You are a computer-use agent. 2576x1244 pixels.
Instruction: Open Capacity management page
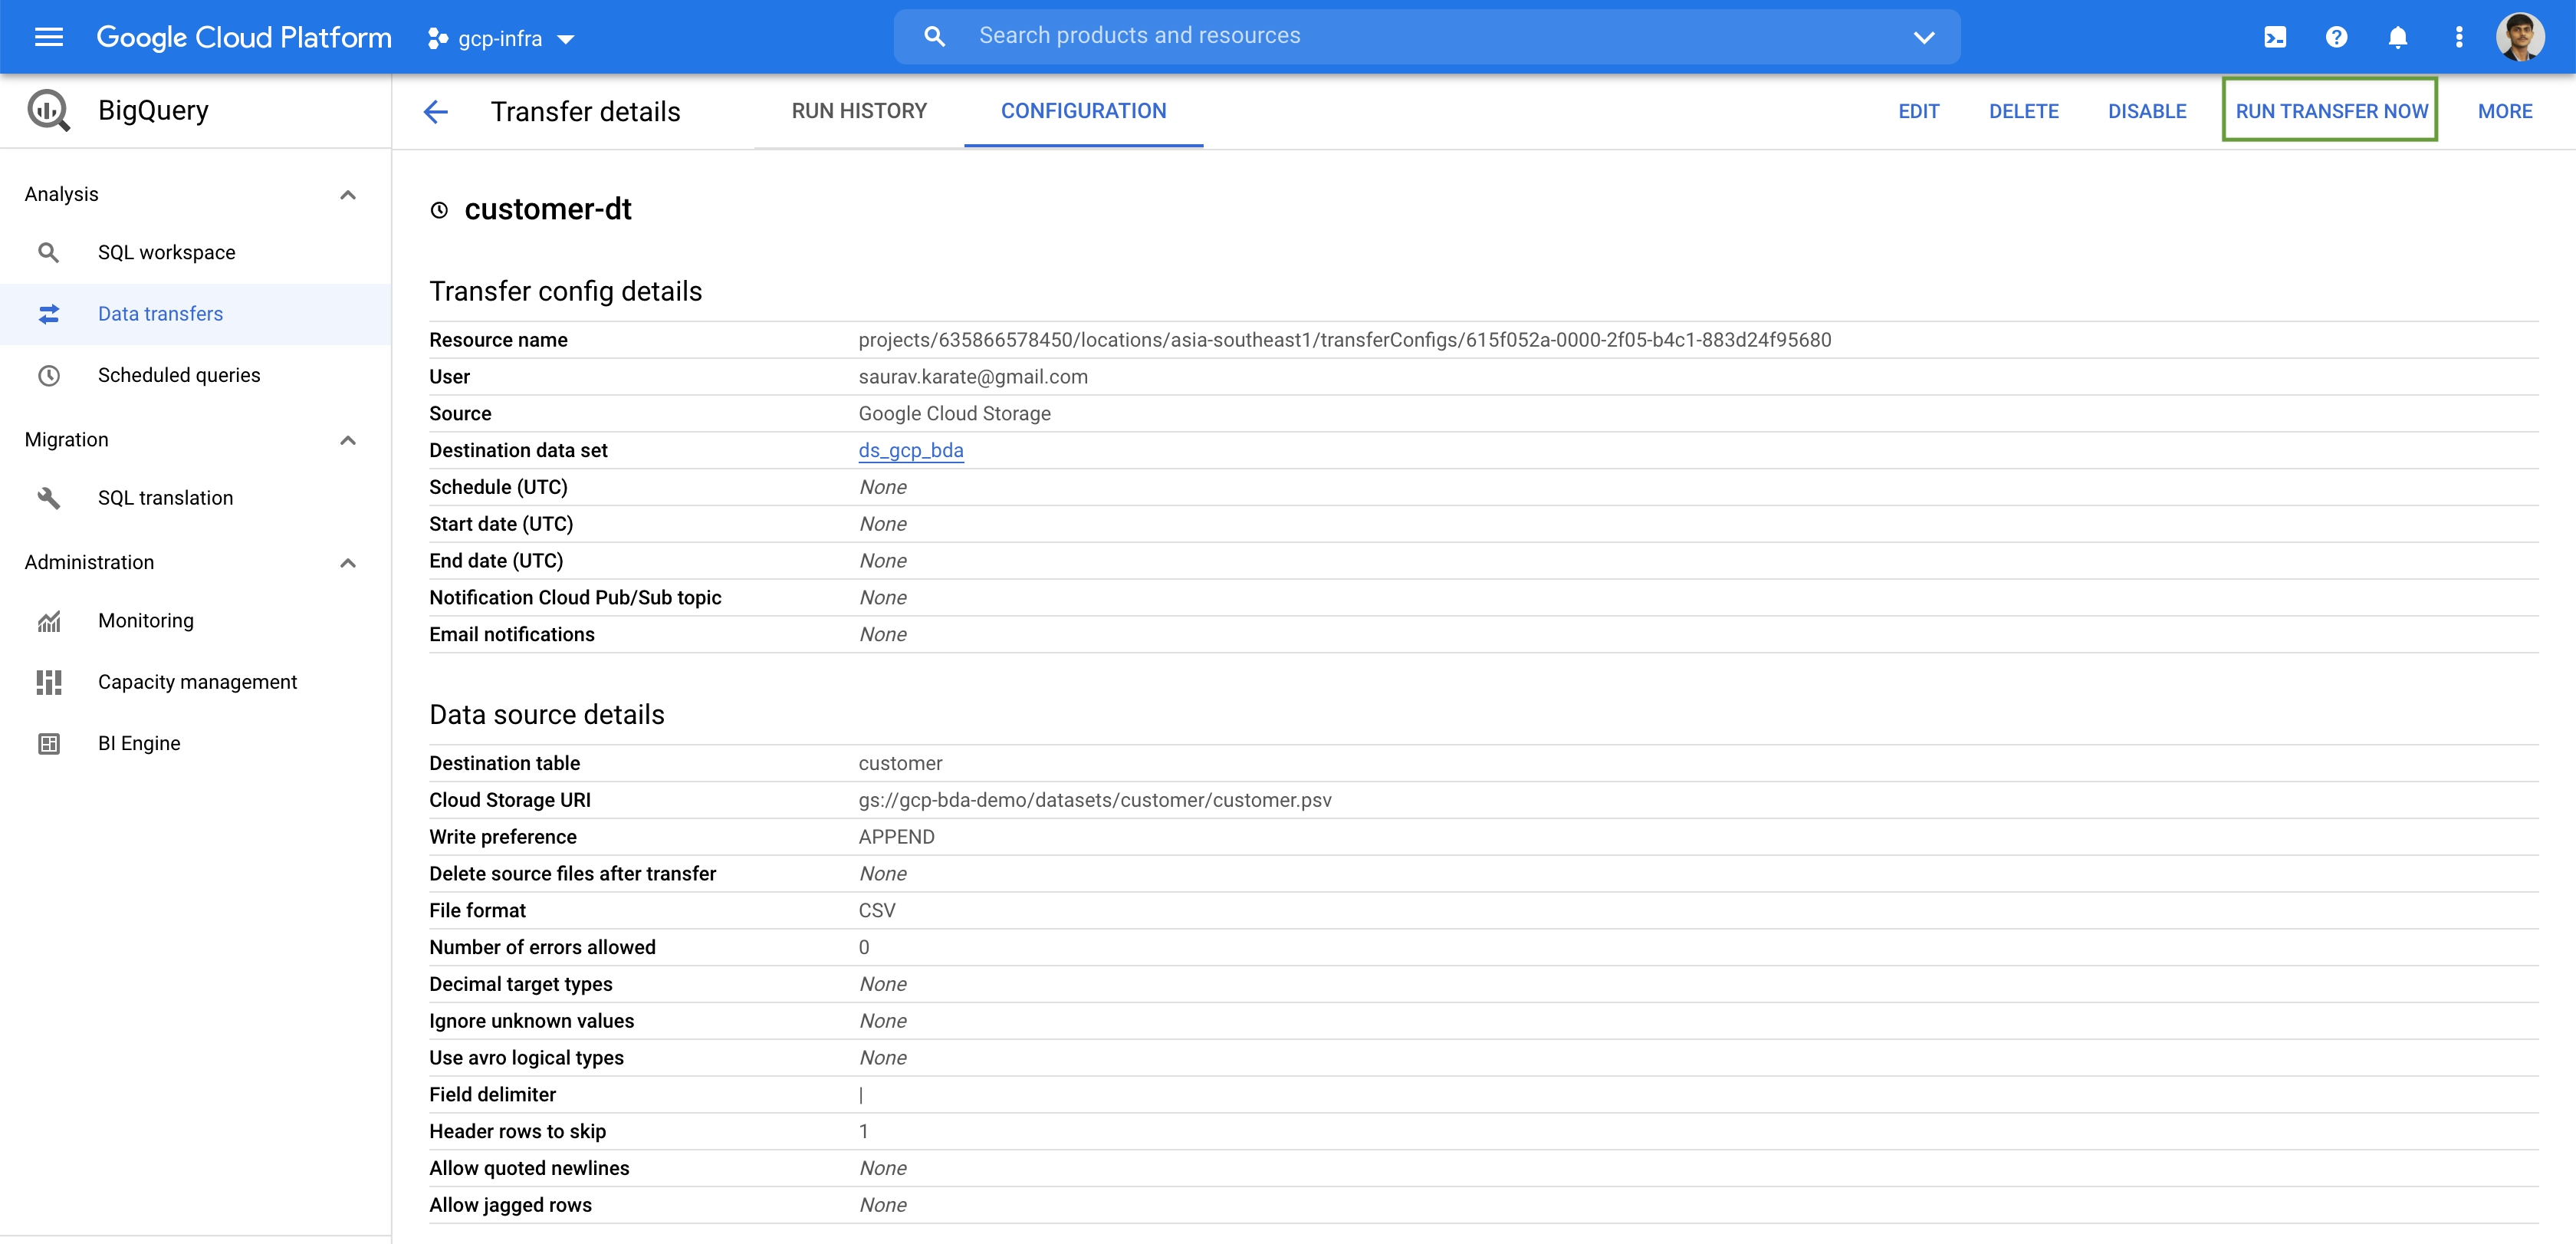tap(197, 682)
